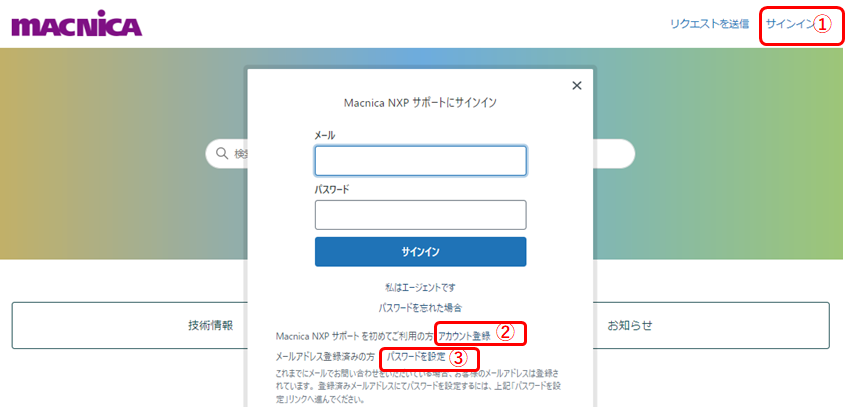Click the Macnica logo
This screenshot has height=407, width=845.
point(76,25)
